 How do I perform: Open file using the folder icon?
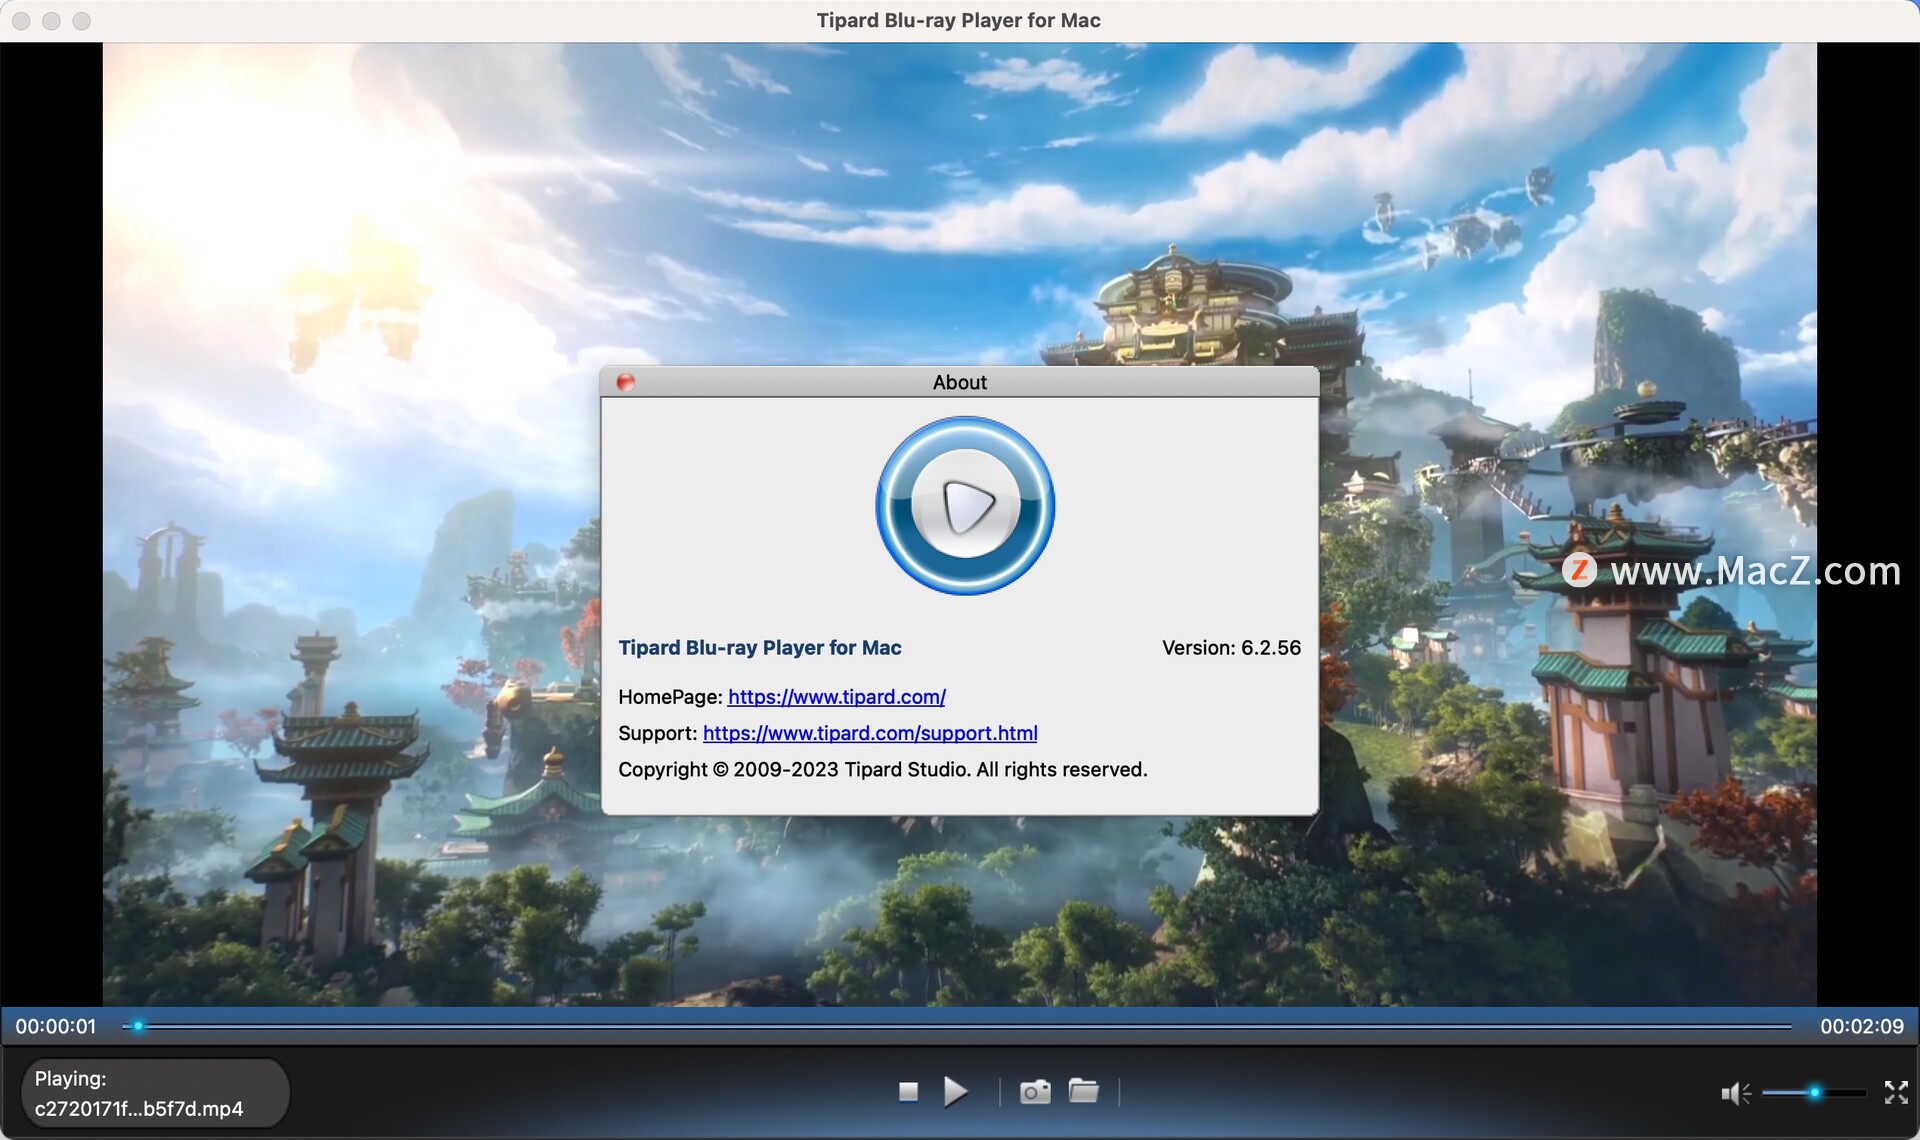[x=1083, y=1091]
